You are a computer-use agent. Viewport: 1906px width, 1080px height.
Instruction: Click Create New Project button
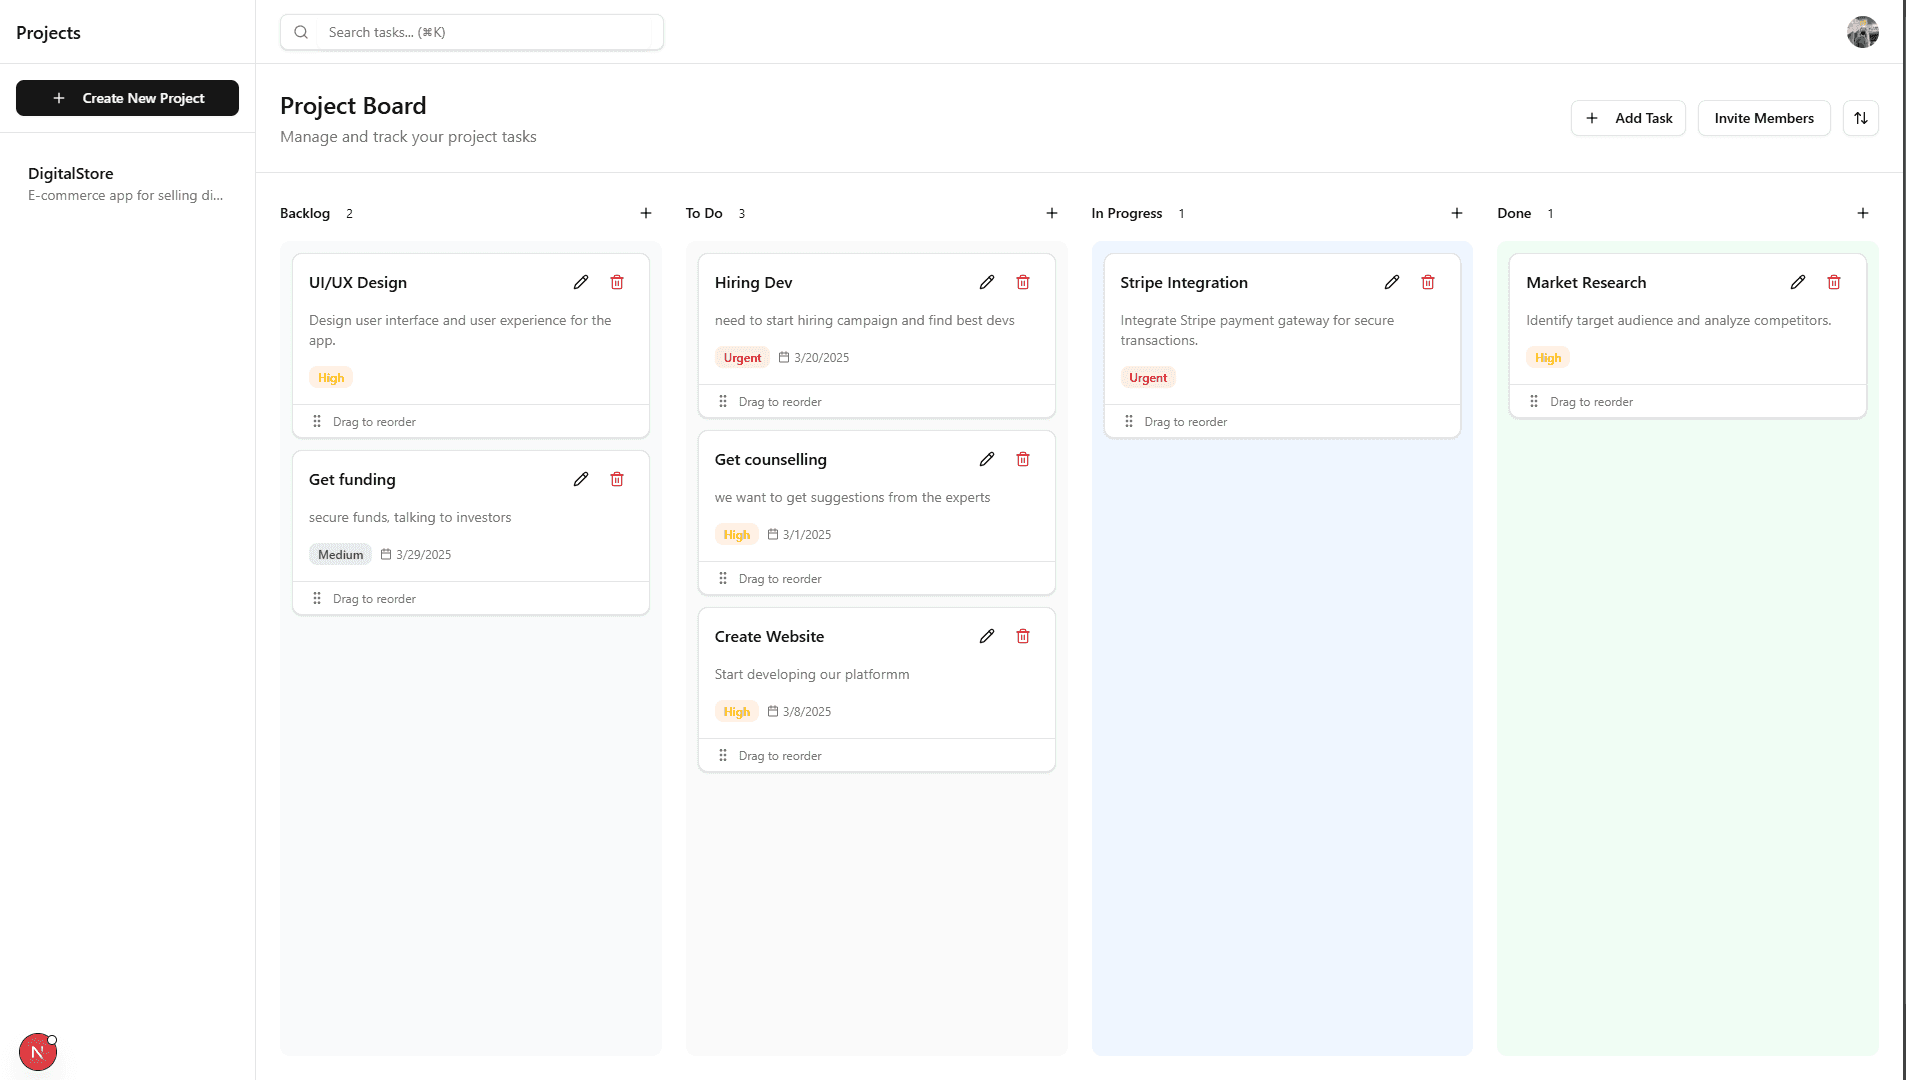[127, 98]
